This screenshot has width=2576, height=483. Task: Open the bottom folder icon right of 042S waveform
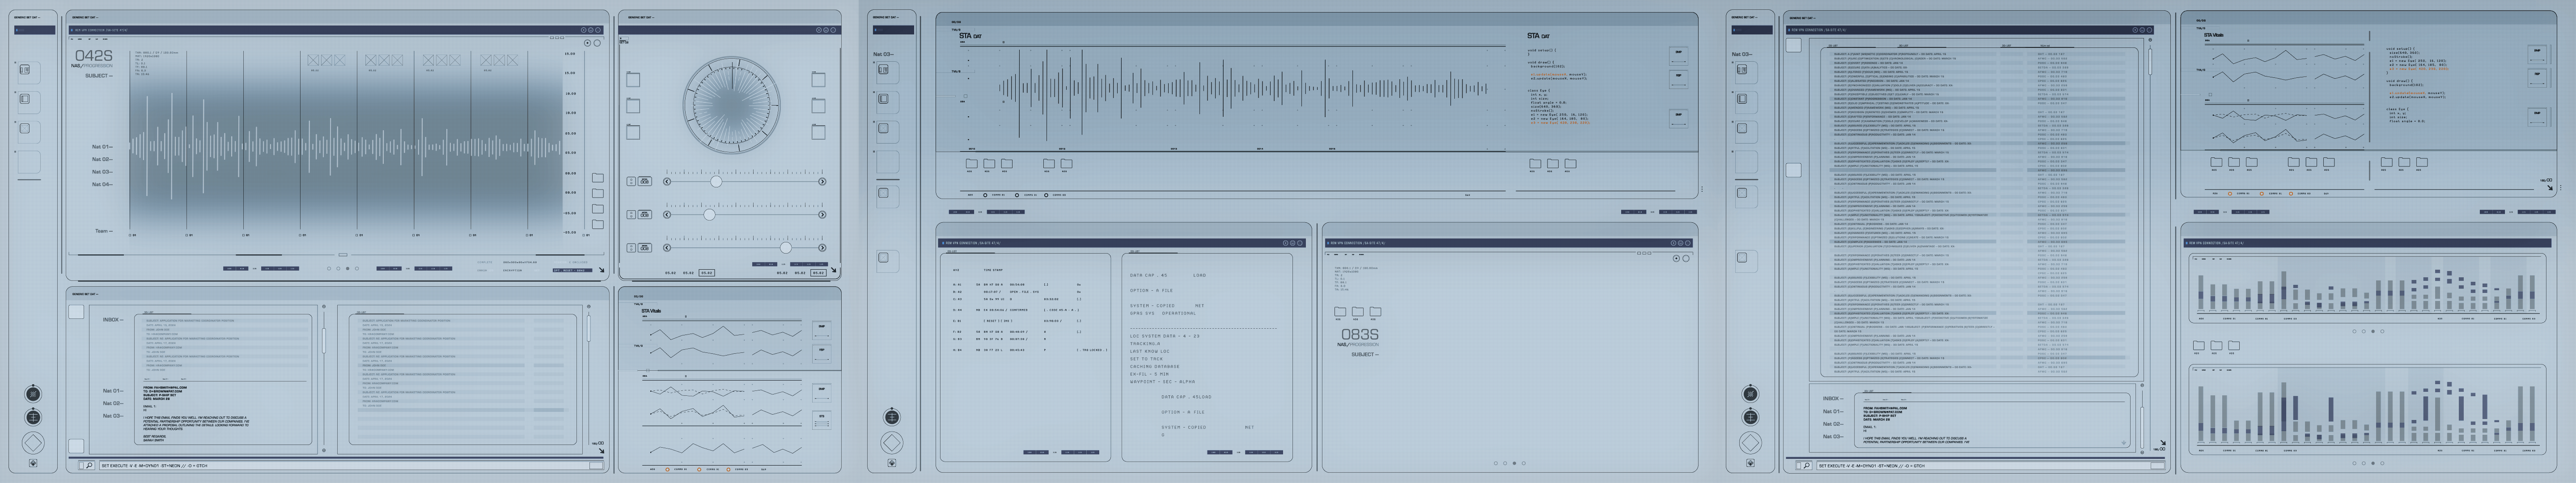(597, 224)
